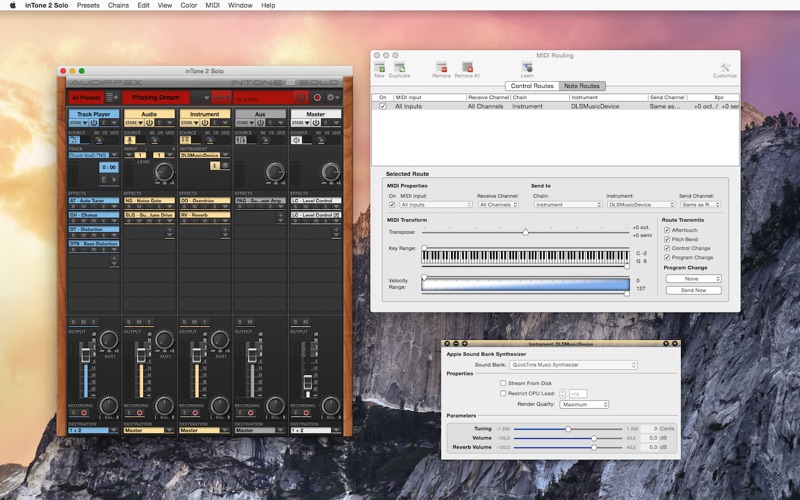The height and width of the screenshot is (500, 800).
Task: Disable the Aftertouch checkbox
Action: pyautogui.click(x=667, y=230)
